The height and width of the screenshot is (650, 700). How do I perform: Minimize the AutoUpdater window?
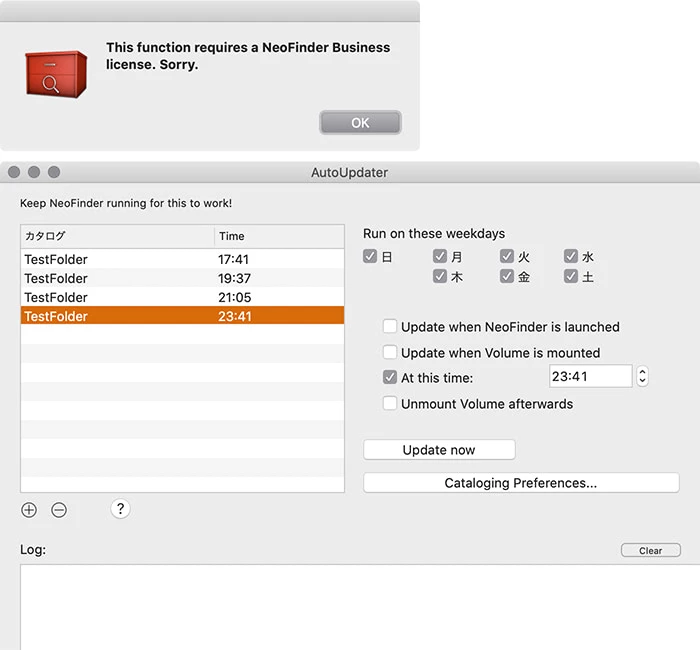(34, 172)
